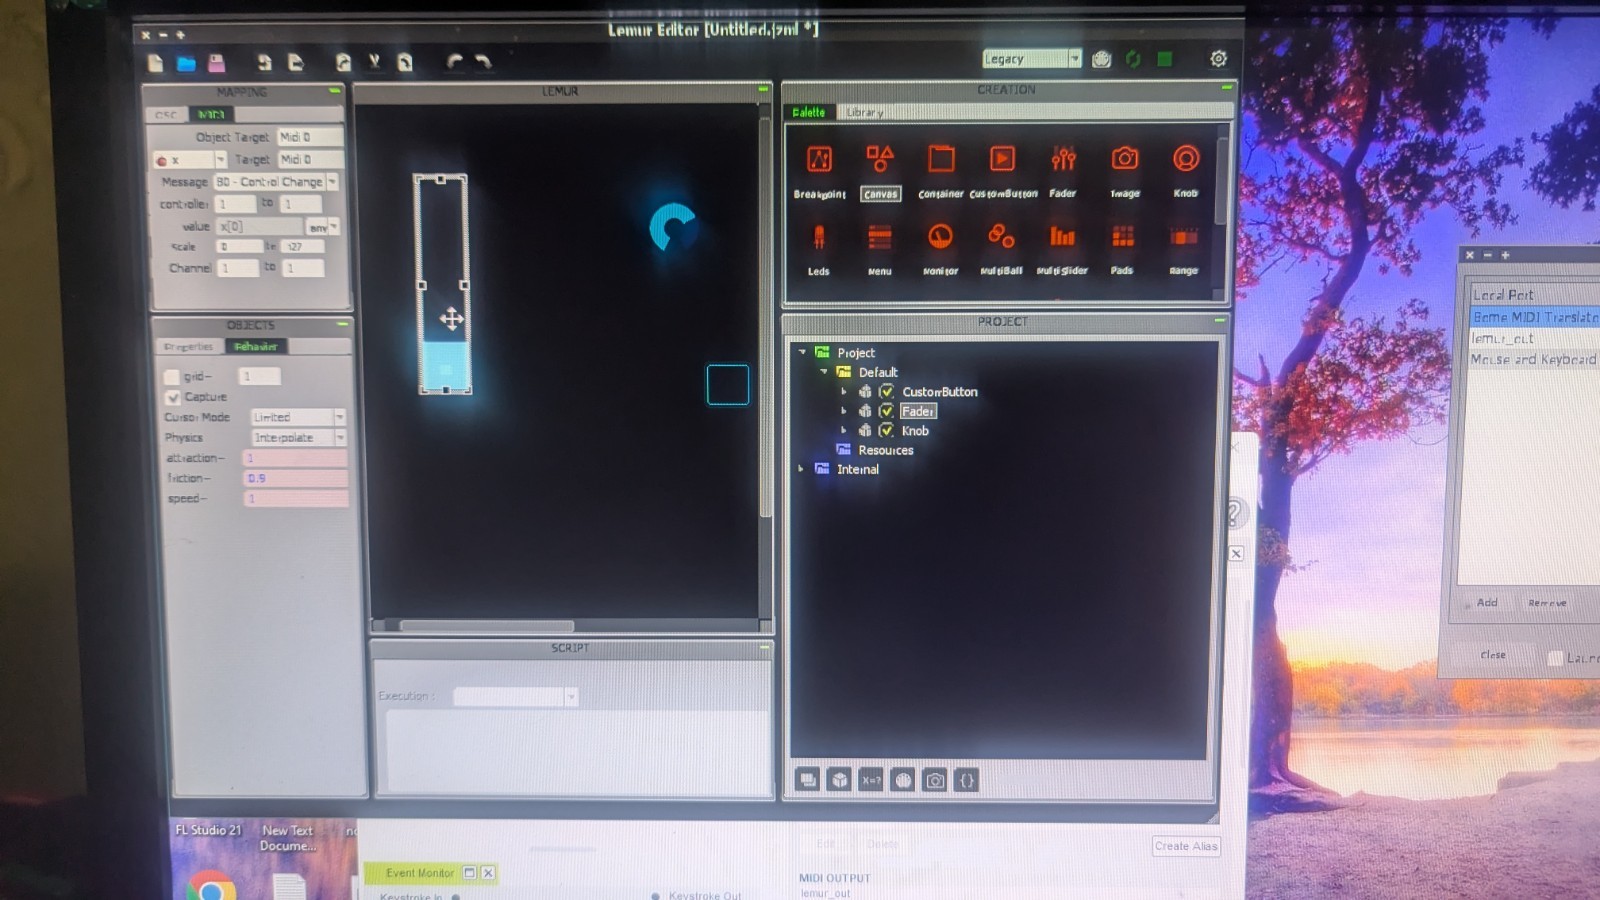
Task: Create a new project with the New file icon
Action: coord(155,63)
